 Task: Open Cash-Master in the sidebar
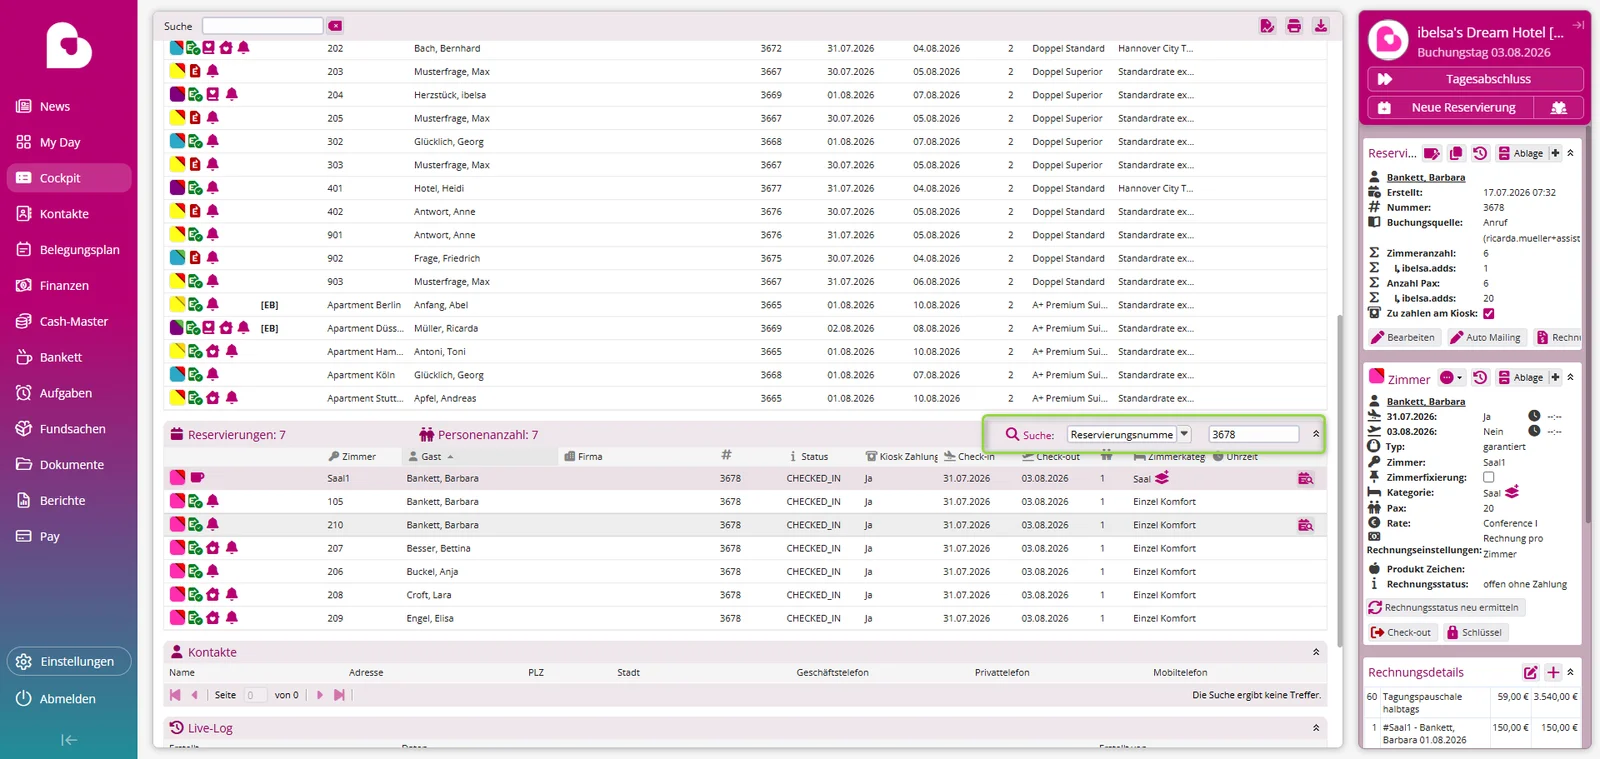69,321
